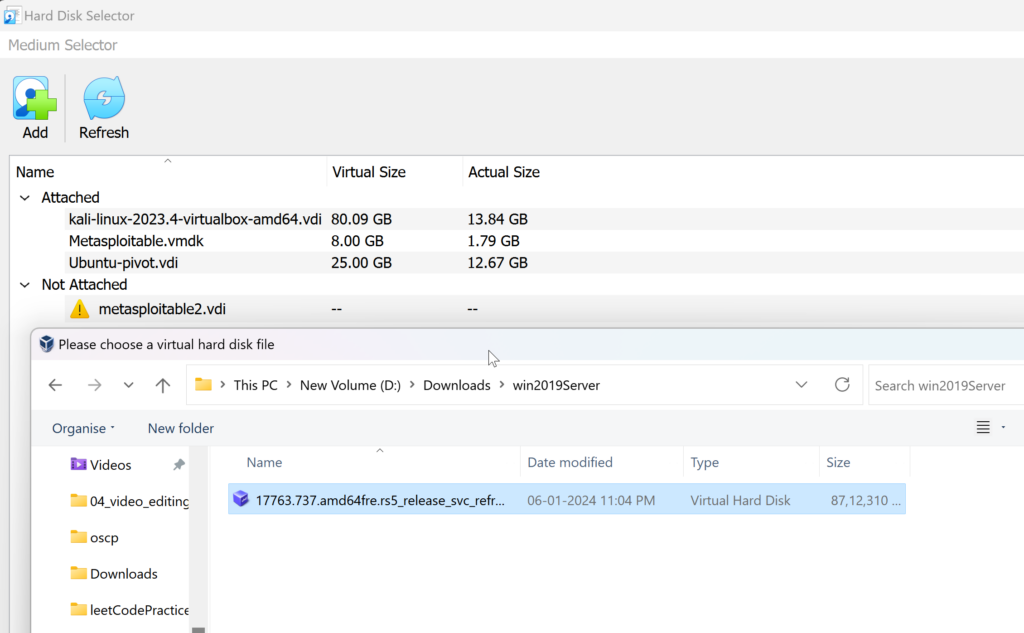1024x633 pixels.
Task: Click the 06-01-2024 11:04 PM date
Action: click(591, 500)
